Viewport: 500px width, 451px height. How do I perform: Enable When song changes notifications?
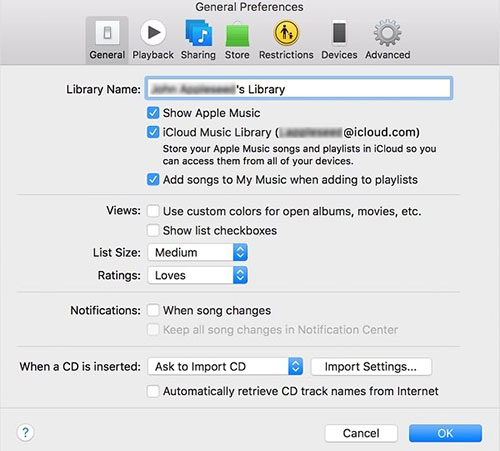(x=153, y=310)
